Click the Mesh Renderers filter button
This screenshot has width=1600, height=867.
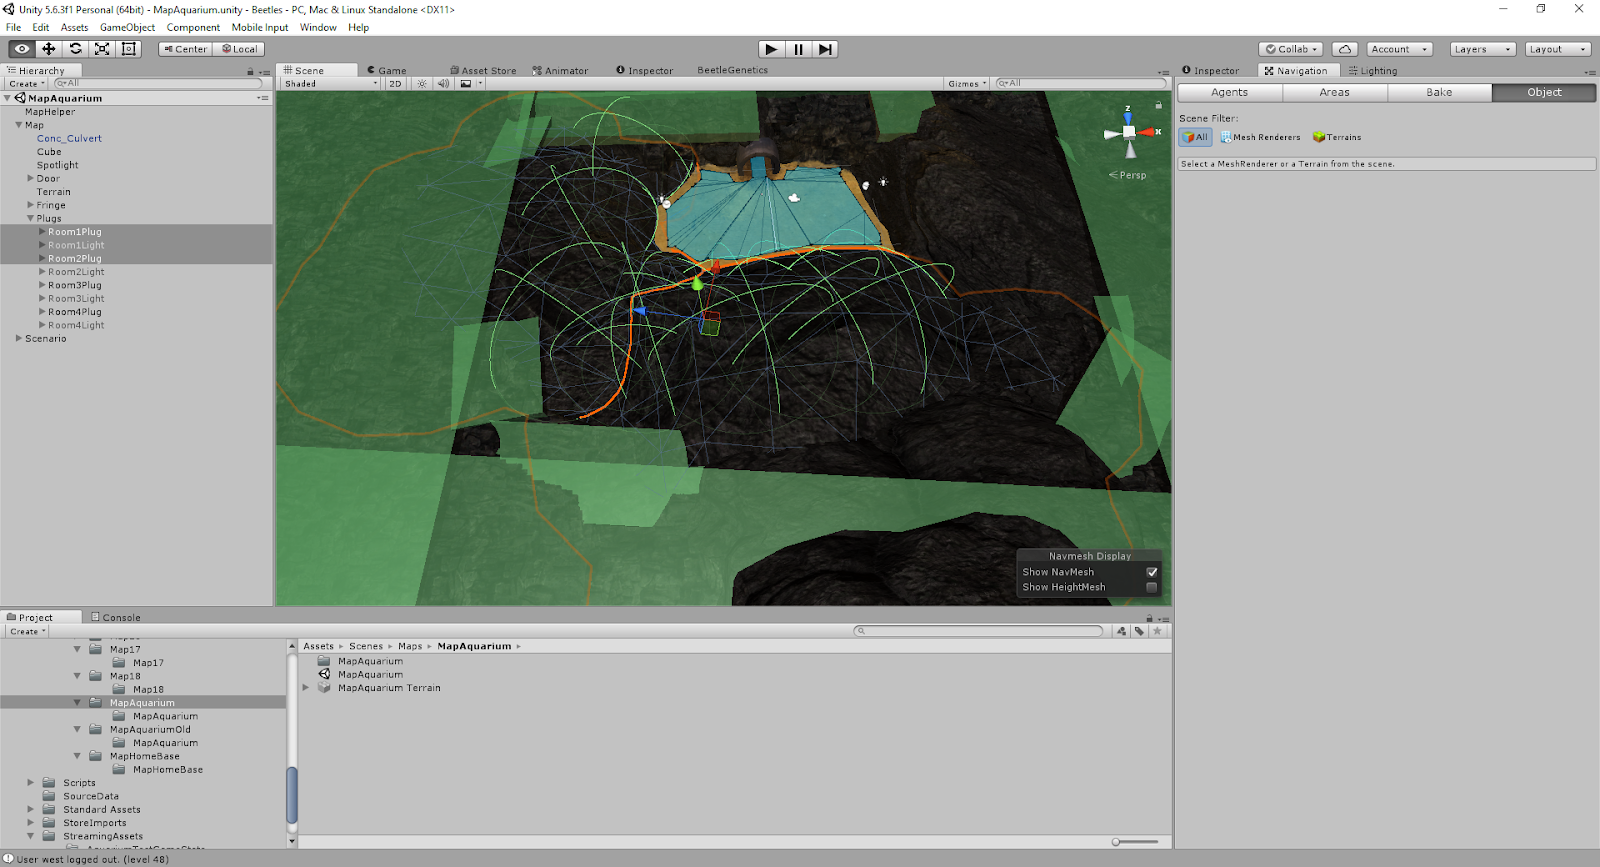click(x=1260, y=137)
